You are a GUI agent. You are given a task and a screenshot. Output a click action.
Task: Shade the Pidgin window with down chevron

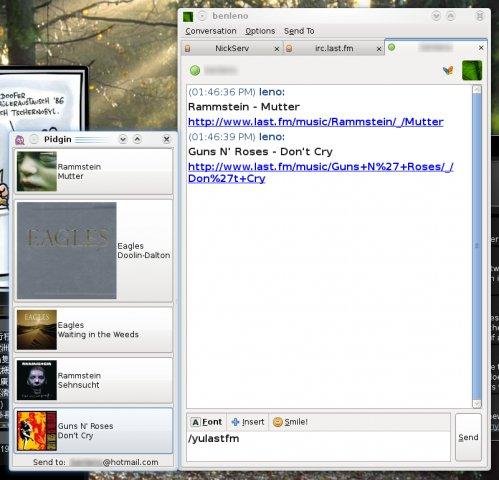(x=123, y=139)
